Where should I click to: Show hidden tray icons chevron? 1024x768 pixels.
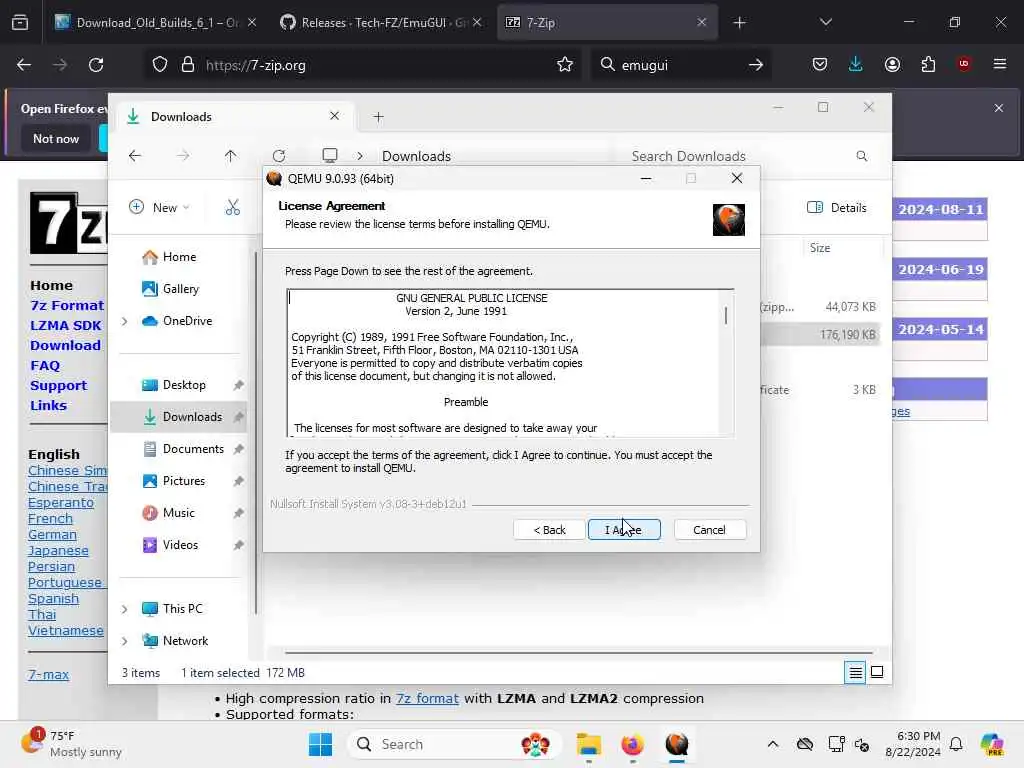click(773, 744)
